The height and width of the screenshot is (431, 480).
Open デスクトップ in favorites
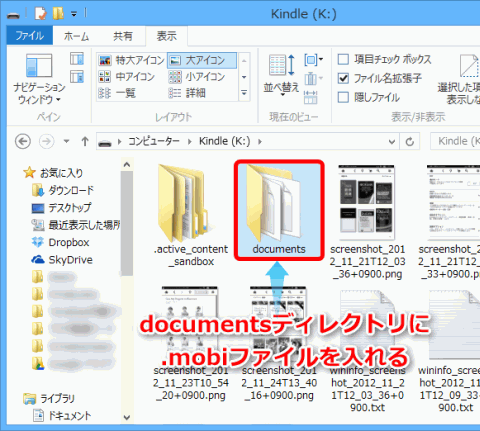coord(61,208)
